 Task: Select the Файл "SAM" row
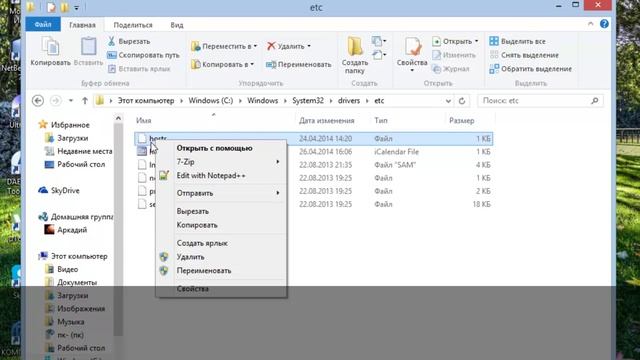coord(313,165)
